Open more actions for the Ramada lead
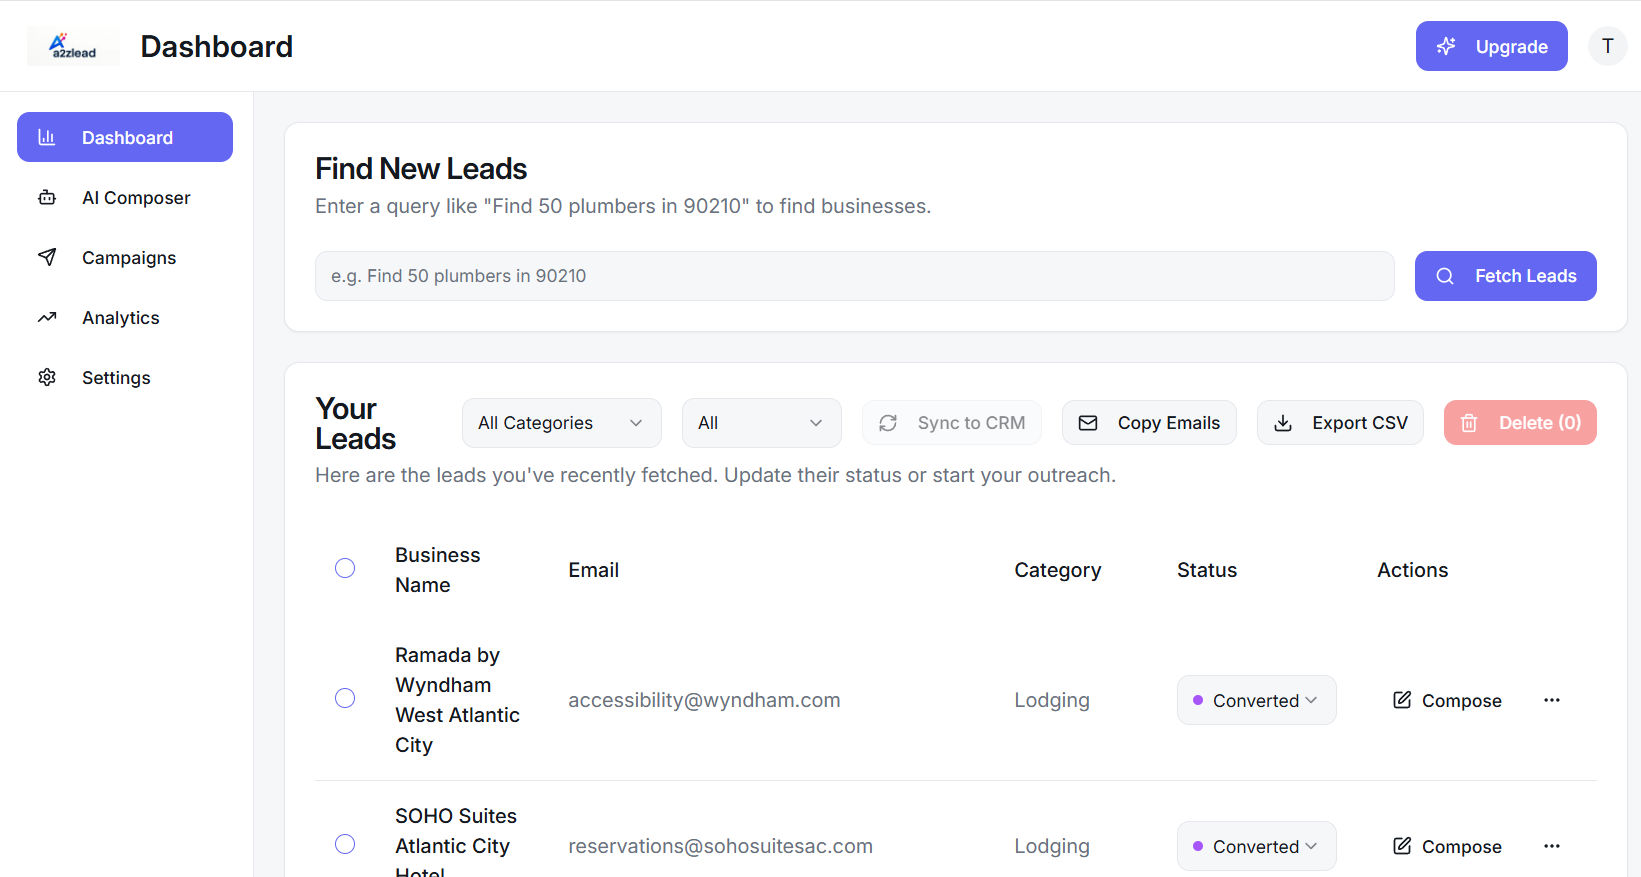The width and height of the screenshot is (1641, 877). (x=1551, y=700)
